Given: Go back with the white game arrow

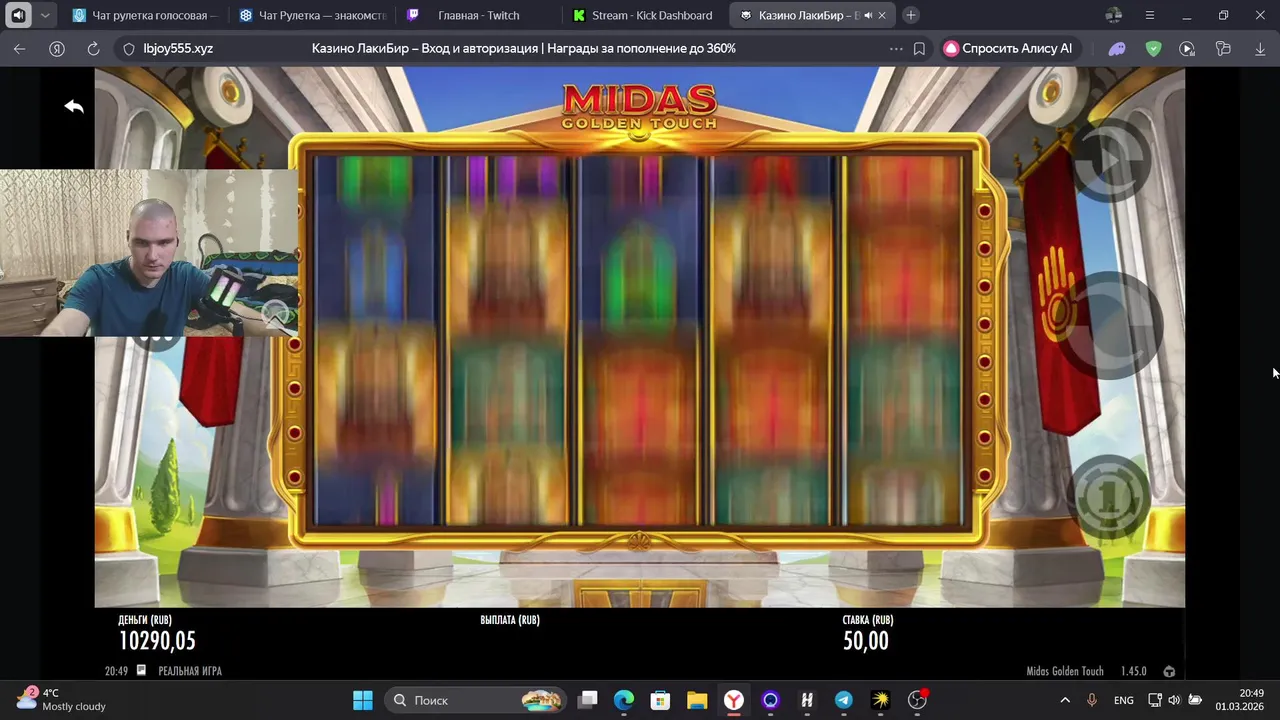Looking at the screenshot, I should (74, 106).
